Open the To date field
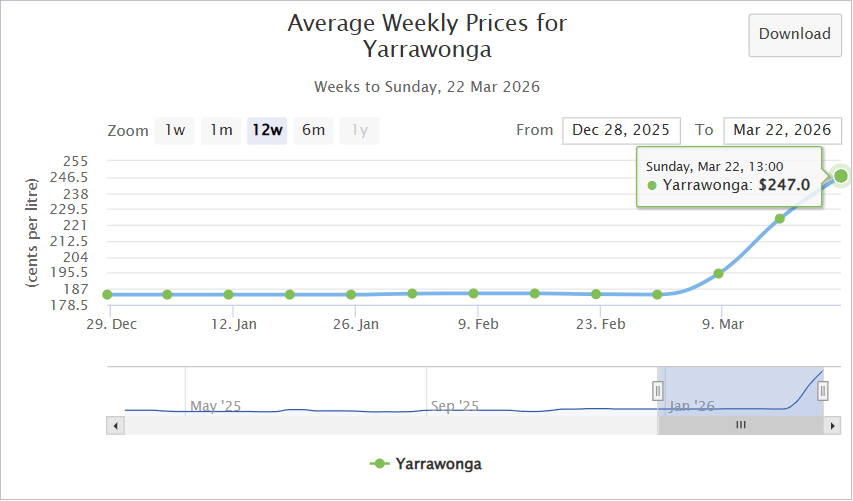The image size is (853, 501). (782, 130)
